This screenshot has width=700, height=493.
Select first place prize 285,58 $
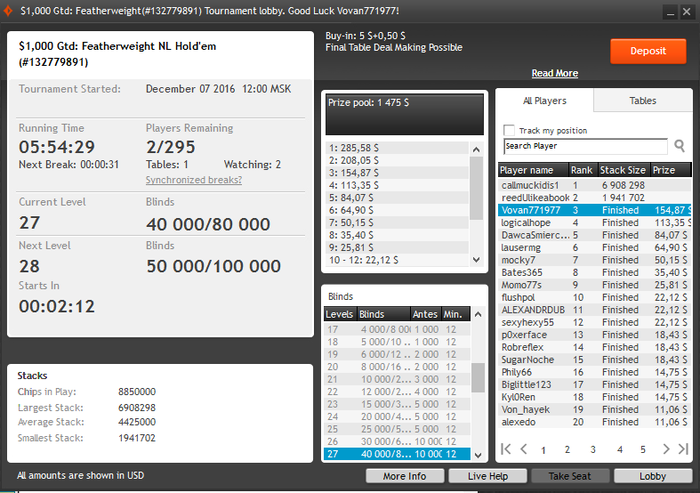(x=397, y=148)
